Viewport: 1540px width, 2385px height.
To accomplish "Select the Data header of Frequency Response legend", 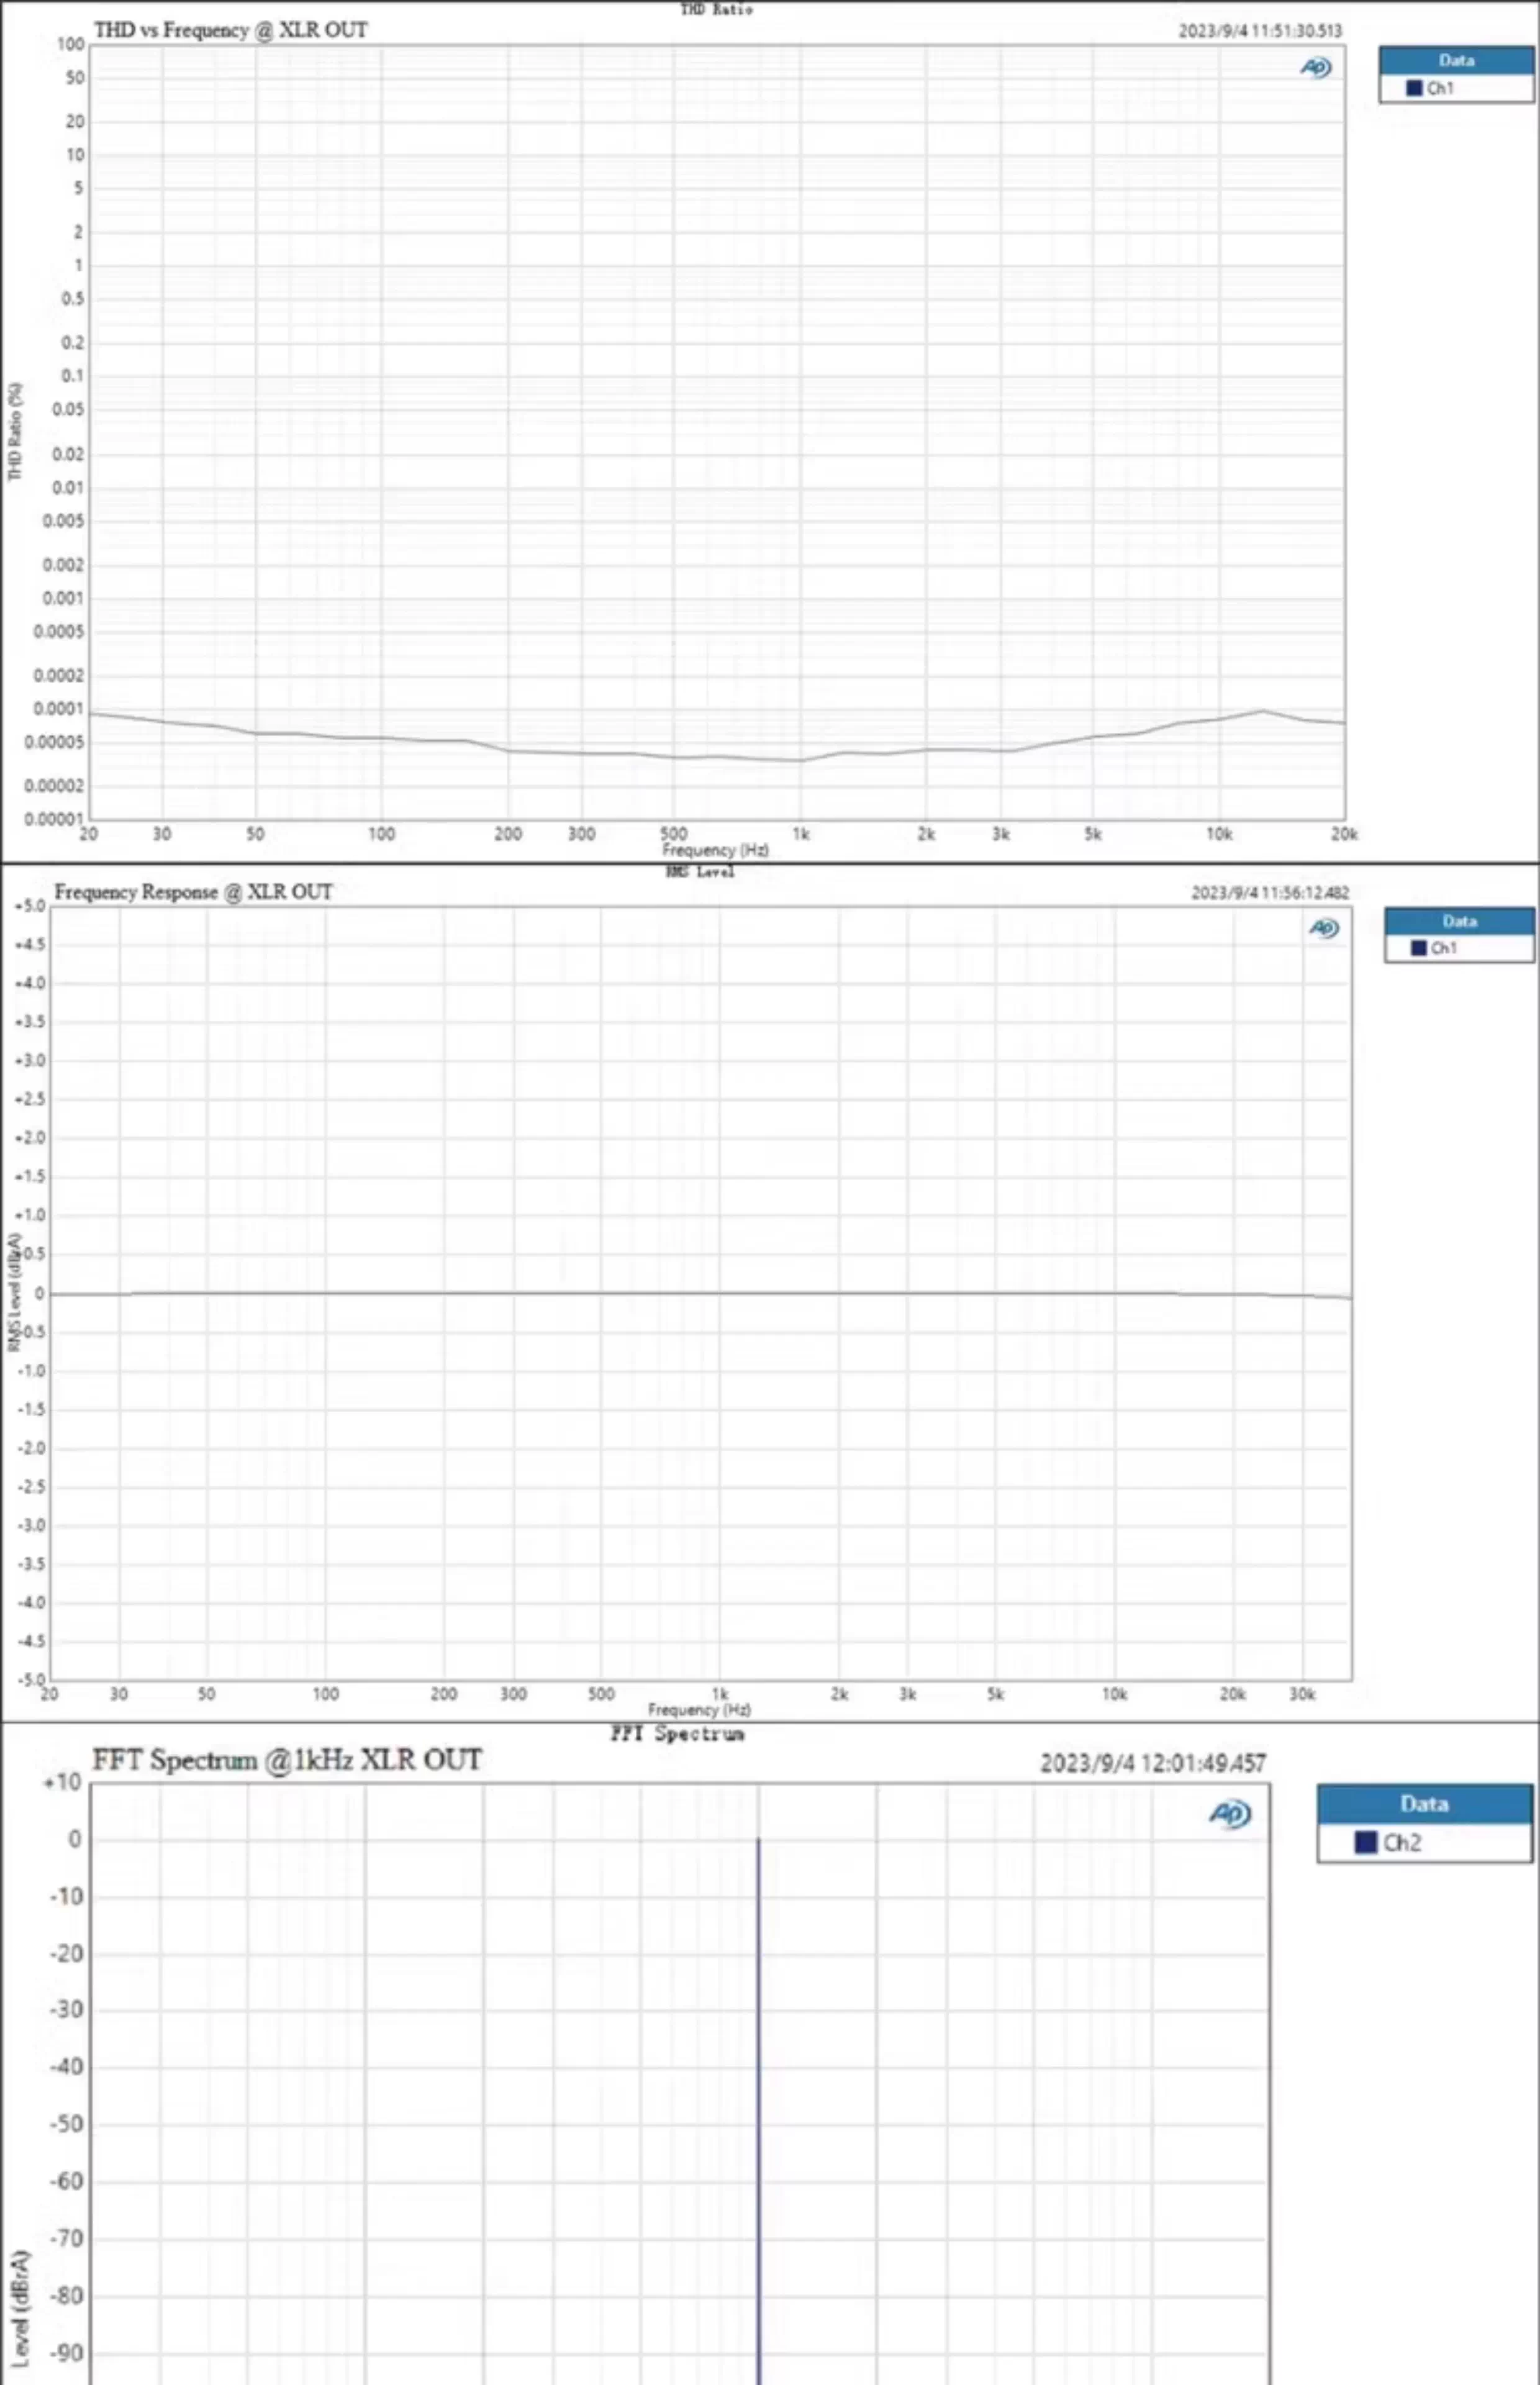I will (1459, 921).
